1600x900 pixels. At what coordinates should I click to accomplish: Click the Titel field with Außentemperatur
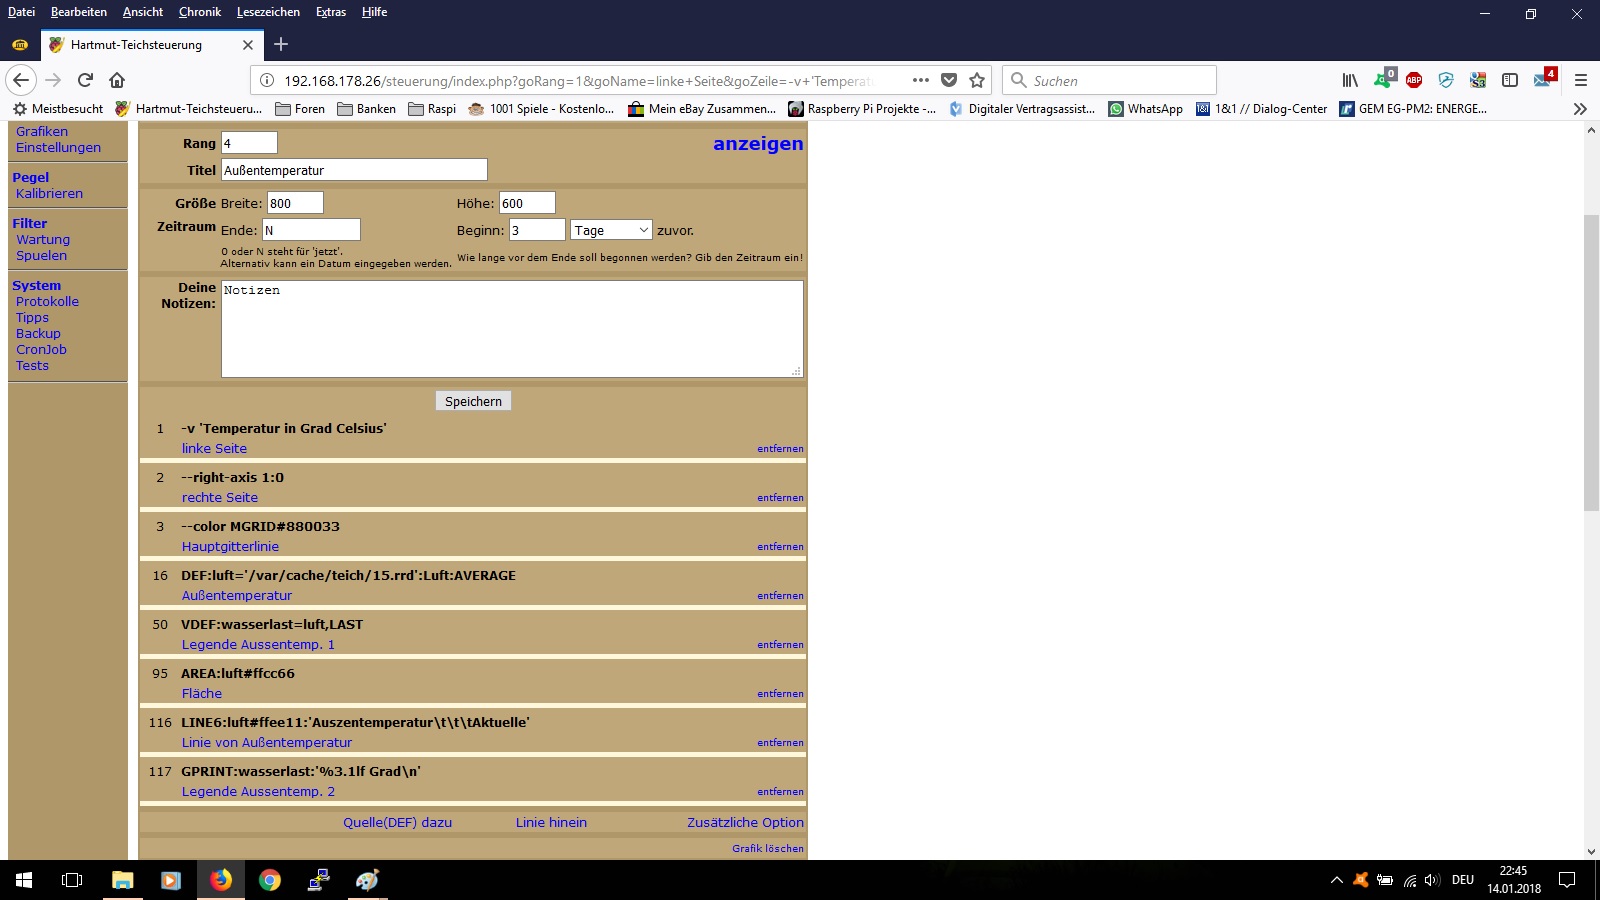[x=354, y=170]
